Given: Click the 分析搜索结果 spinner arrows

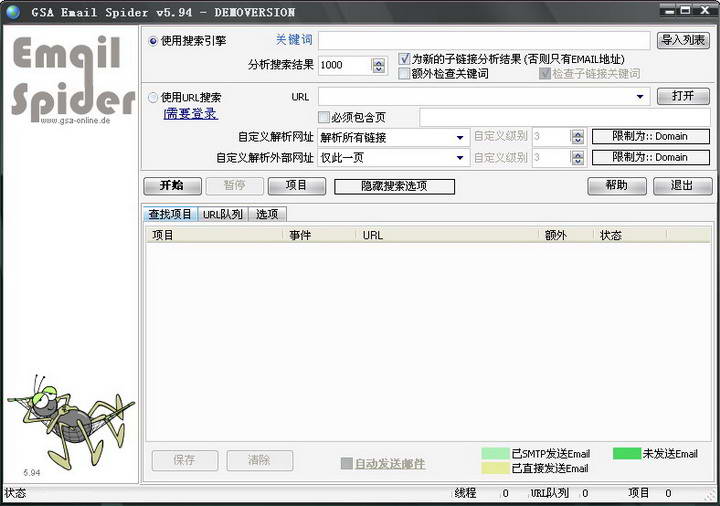Looking at the screenshot, I should click(x=379, y=65).
